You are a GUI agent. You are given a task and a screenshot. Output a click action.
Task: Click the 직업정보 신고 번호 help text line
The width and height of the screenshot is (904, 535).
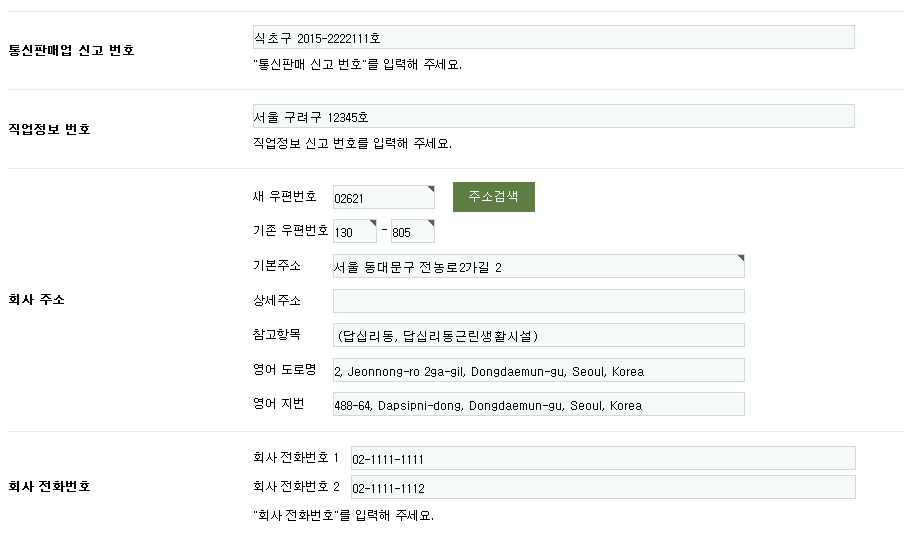tap(352, 143)
